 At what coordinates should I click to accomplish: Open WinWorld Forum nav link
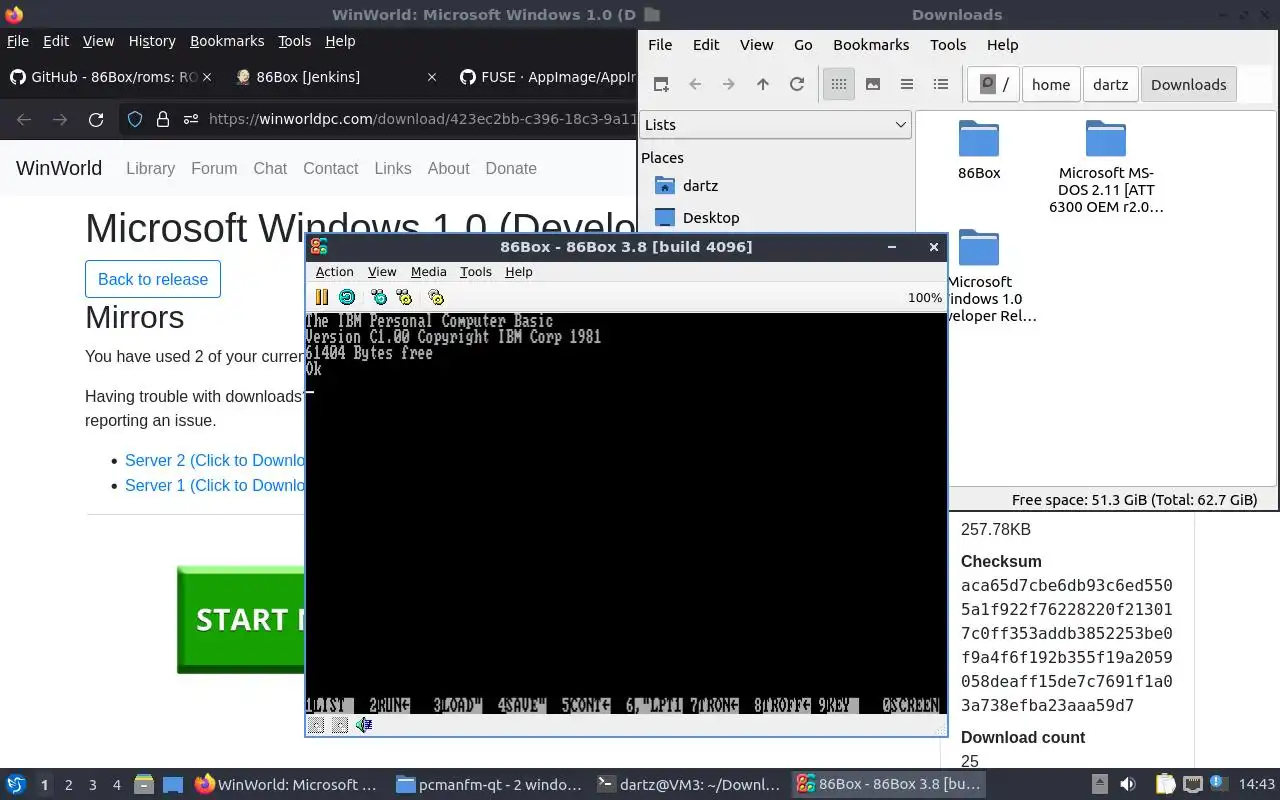(214, 168)
